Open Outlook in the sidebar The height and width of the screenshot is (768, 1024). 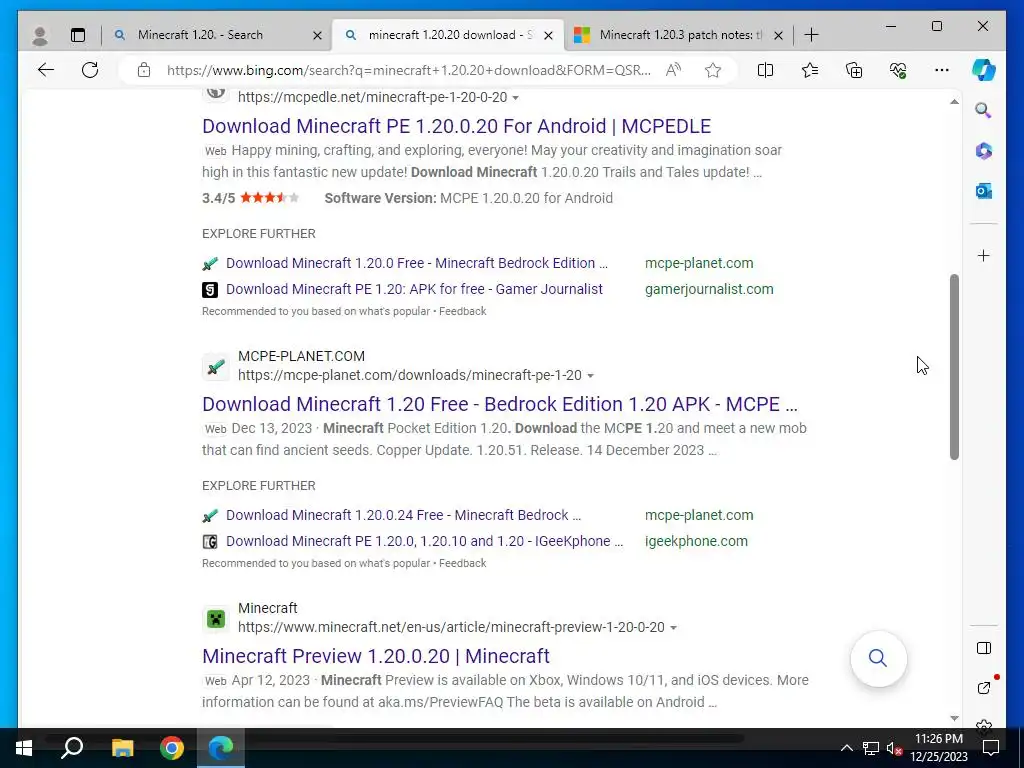[x=984, y=191]
